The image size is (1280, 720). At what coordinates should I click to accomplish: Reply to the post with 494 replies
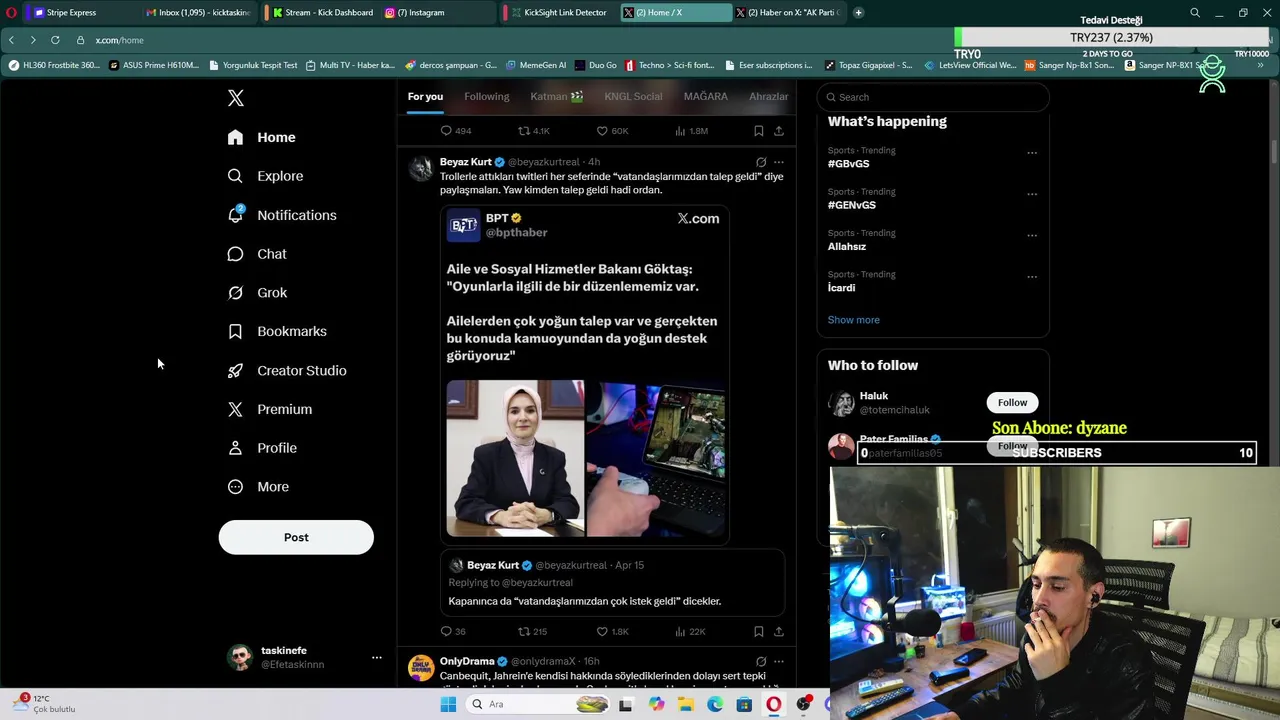[x=455, y=131]
